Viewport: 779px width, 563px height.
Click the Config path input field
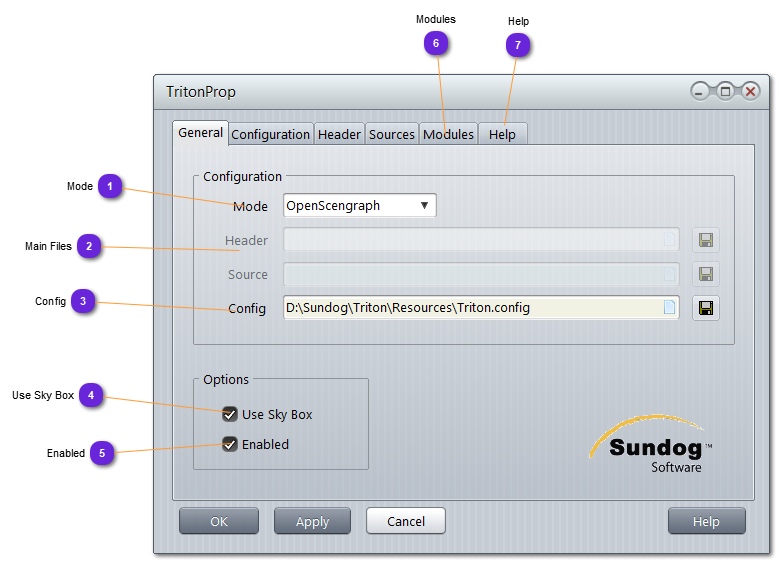coord(470,308)
